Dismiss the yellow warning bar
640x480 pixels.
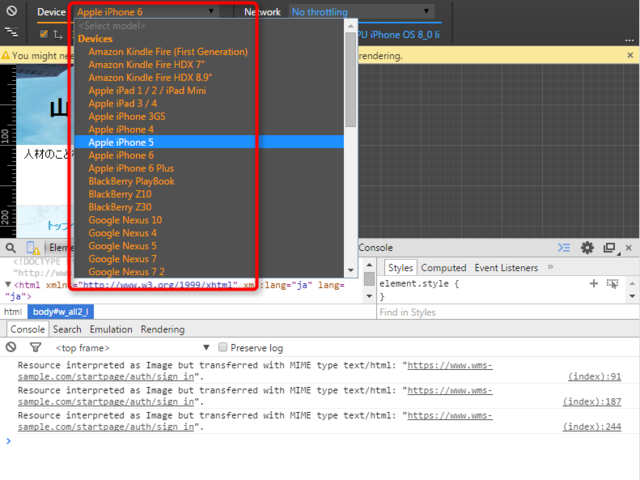pos(630,55)
